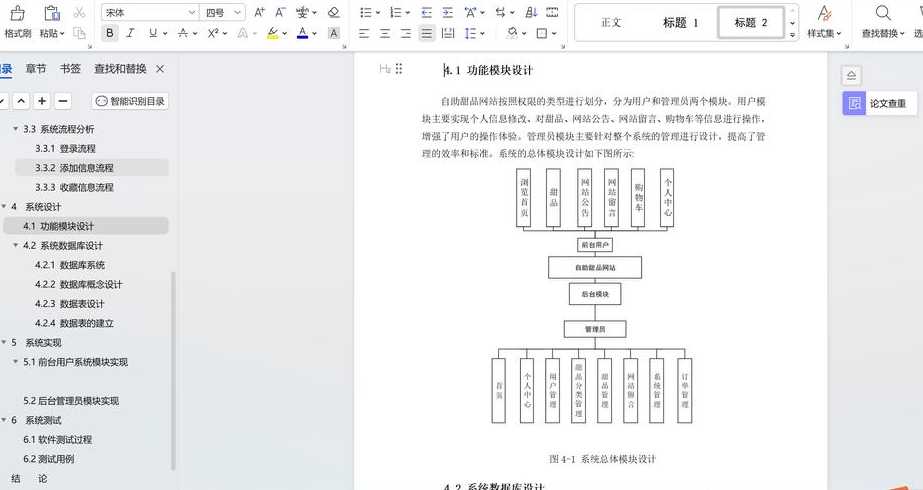Click the bulleted list icon
Viewport: 923px width, 490px height.
click(x=366, y=12)
